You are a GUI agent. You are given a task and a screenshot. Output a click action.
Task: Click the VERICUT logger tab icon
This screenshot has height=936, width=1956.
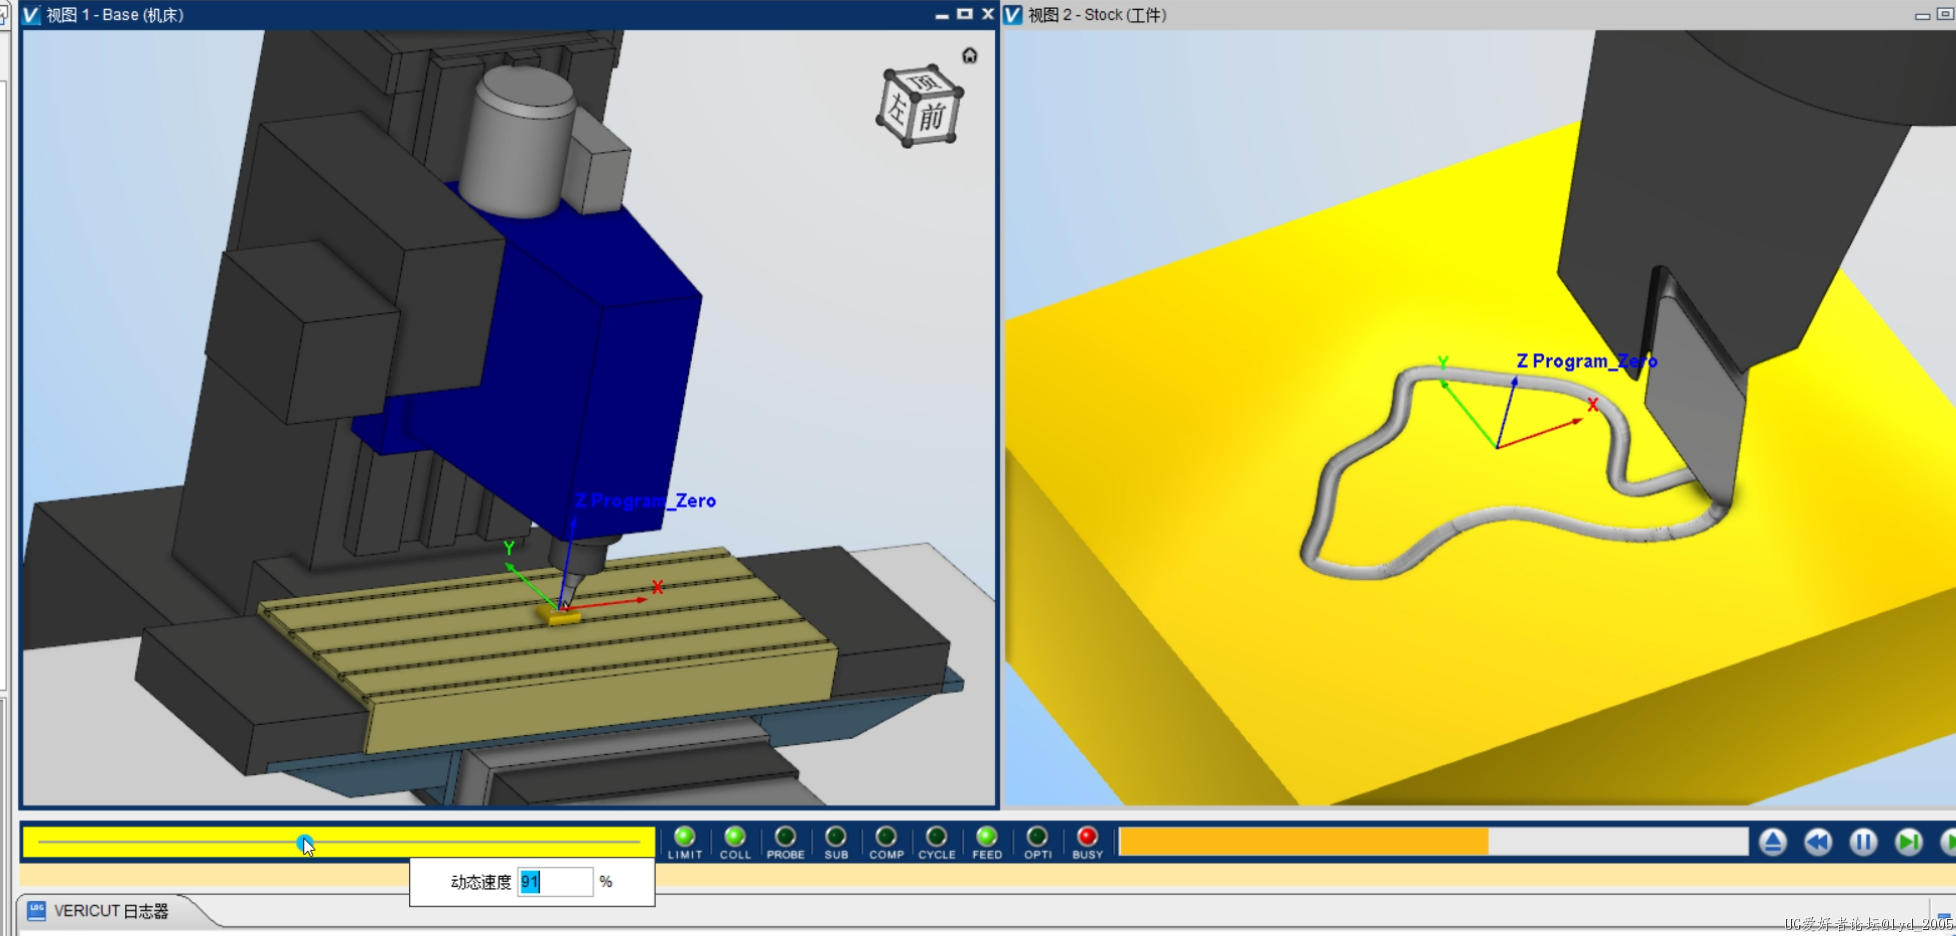(x=37, y=911)
